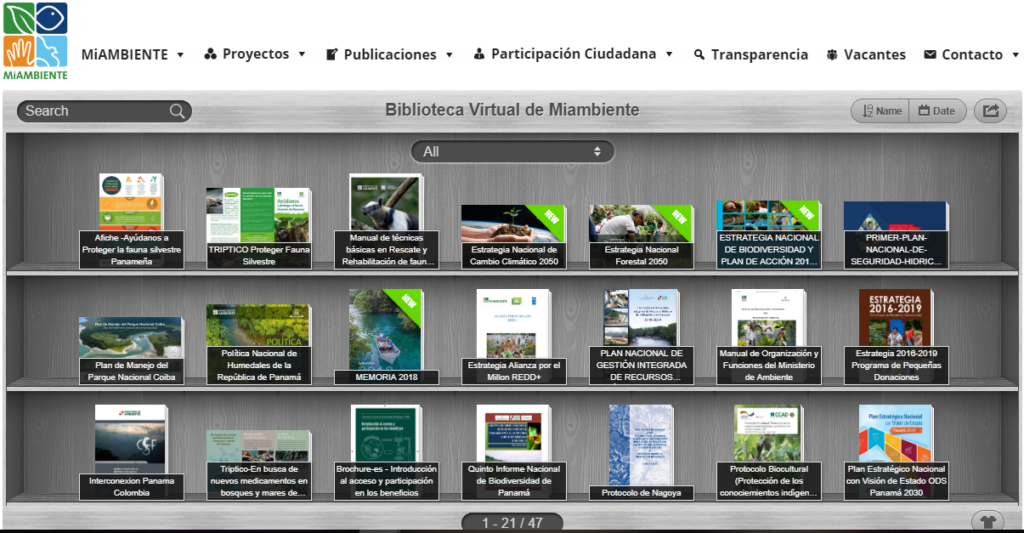Open Triptico-En busca de nuevos medicamentos book
The width and height of the screenshot is (1024, 533).
coord(259,465)
